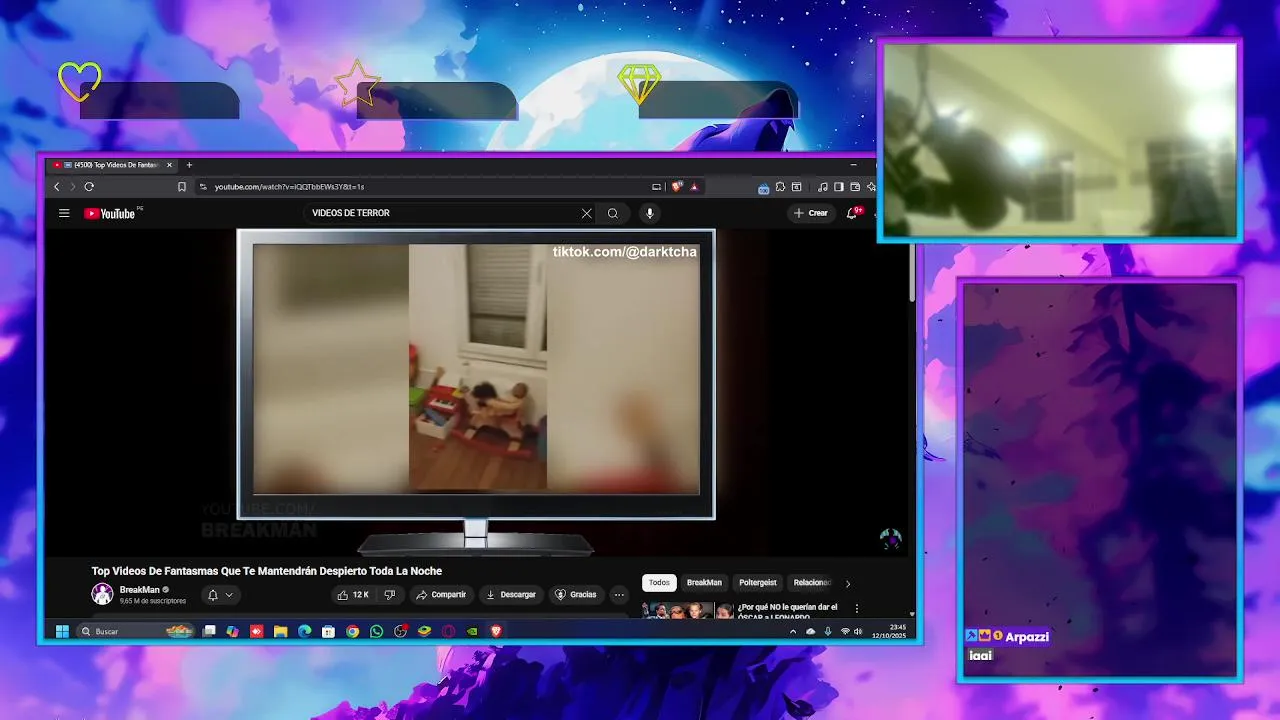Image resolution: width=1280 pixels, height=720 pixels.
Task: Click the Gracias button
Action: (576, 595)
